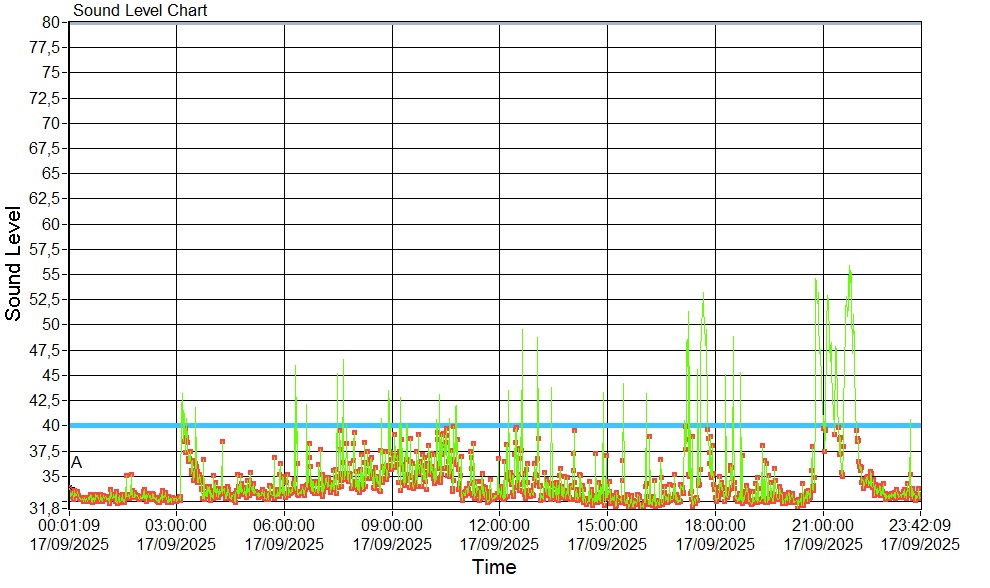Pick the 09:00:00 time axis label
This screenshot has width=990, height=588.
pyautogui.click(x=392, y=525)
